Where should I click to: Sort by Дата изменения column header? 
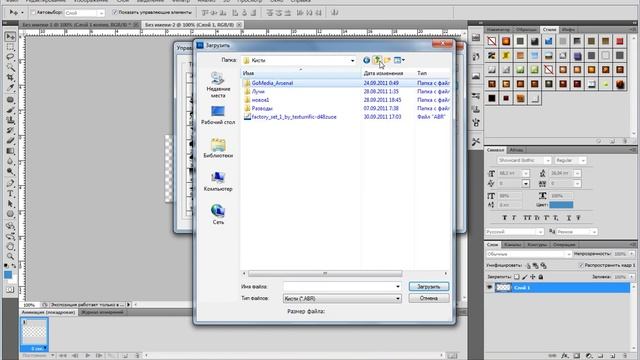pos(388,73)
